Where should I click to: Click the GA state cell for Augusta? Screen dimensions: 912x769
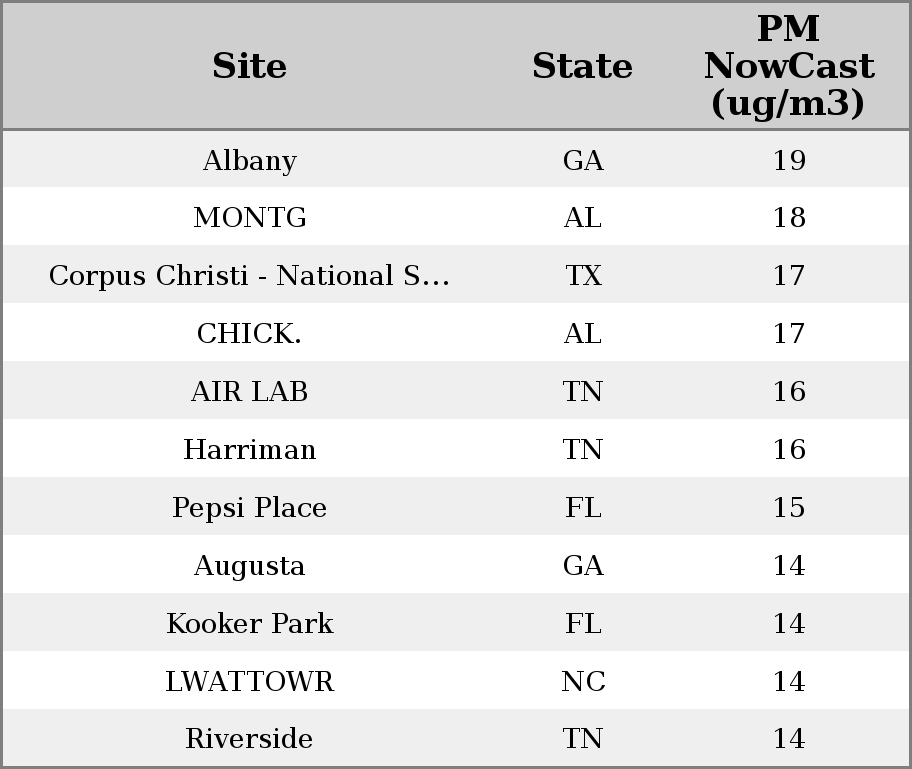click(x=583, y=566)
